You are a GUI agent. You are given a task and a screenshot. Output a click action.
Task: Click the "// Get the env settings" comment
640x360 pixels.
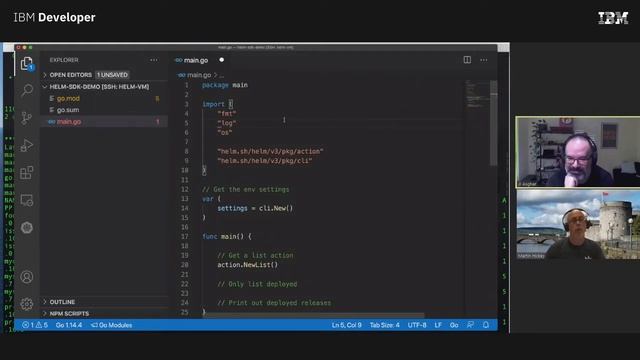pyautogui.click(x=246, y=189)
